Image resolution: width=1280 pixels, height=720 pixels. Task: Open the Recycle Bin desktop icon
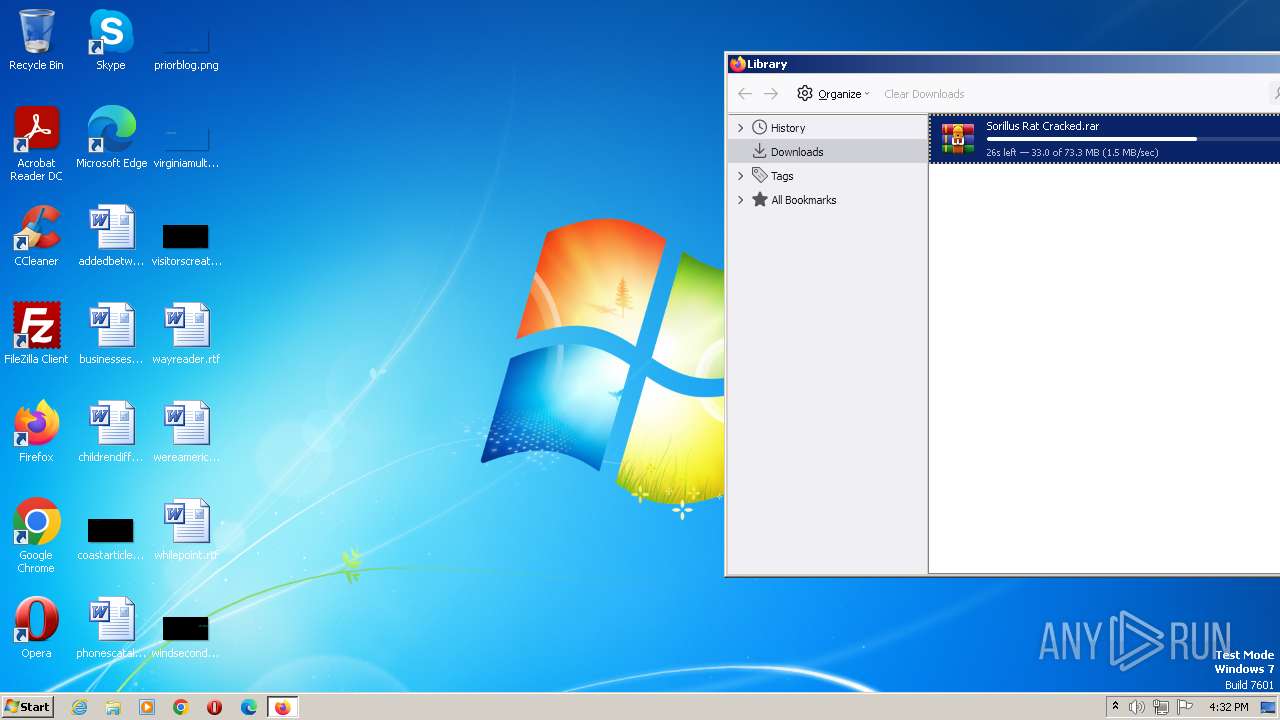coord(36,40)
